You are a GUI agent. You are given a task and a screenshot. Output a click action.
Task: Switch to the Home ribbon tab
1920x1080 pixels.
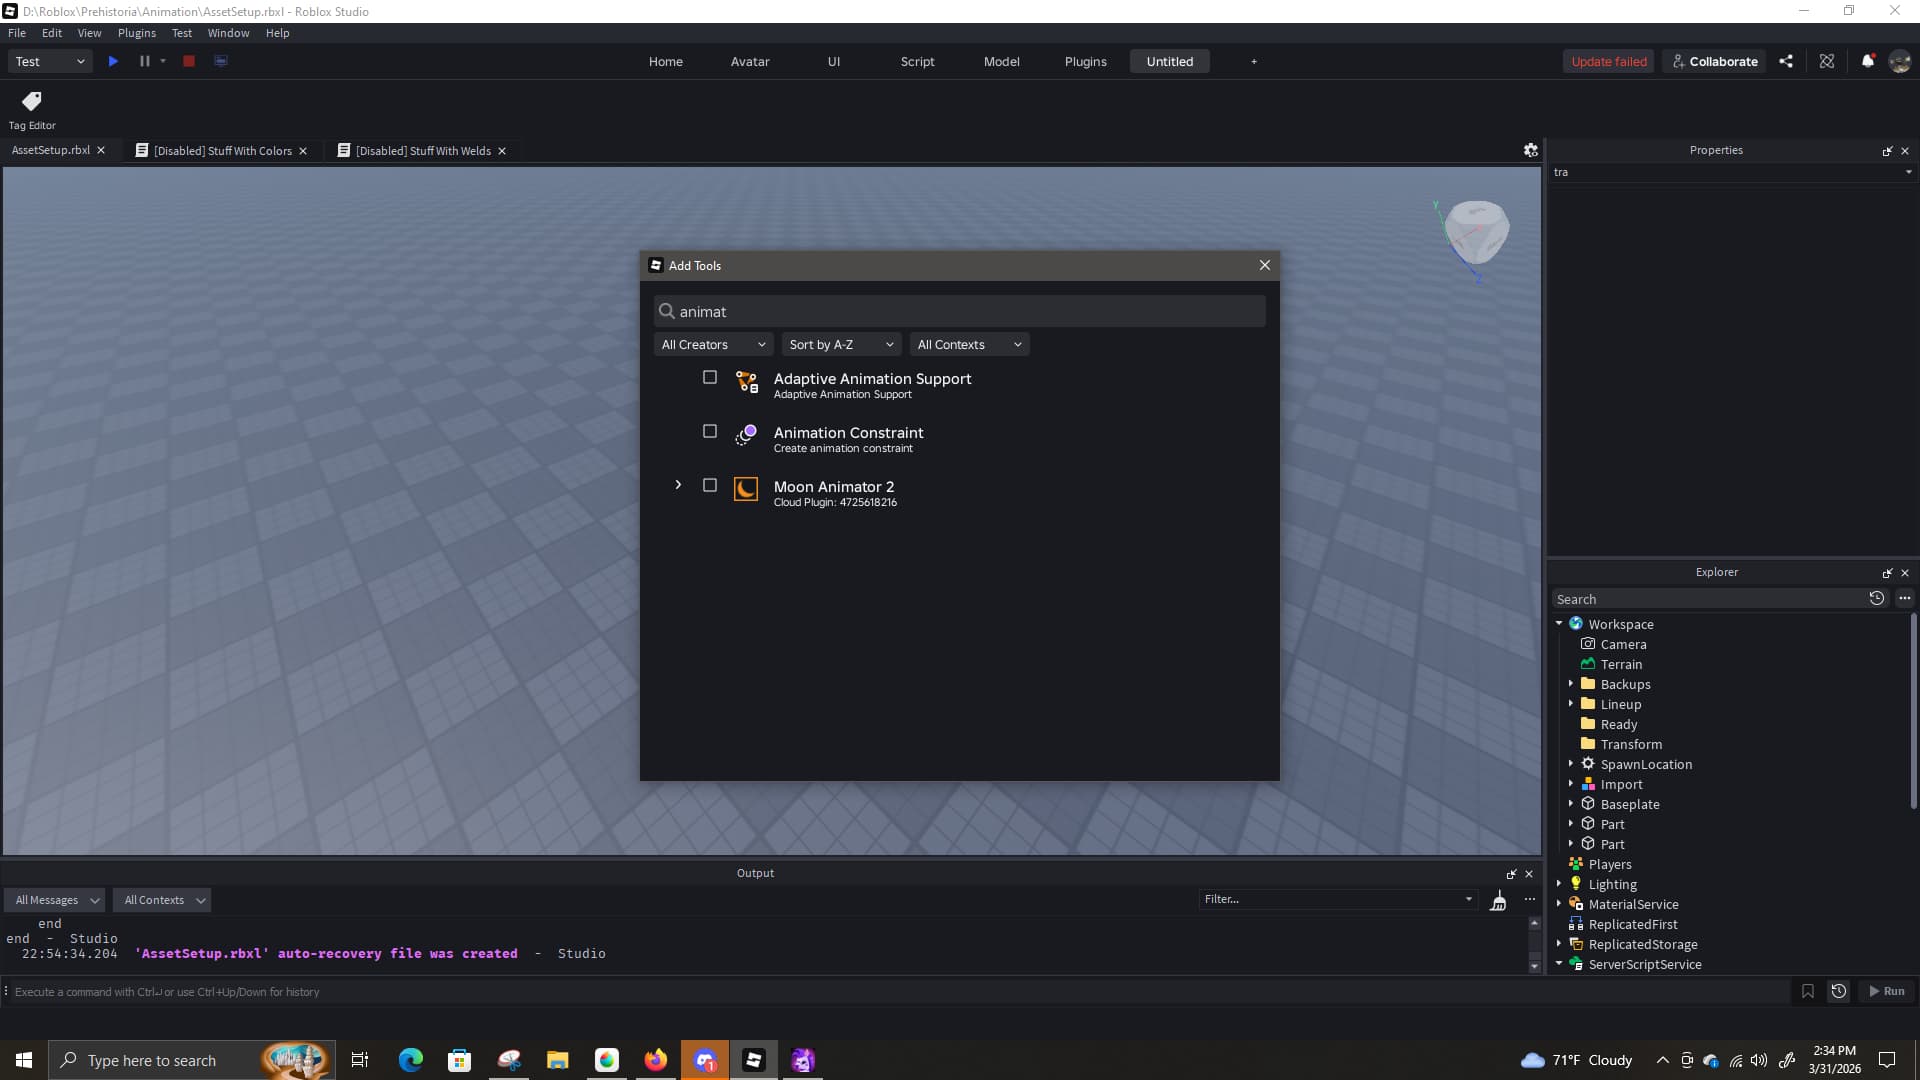point(666,61)
